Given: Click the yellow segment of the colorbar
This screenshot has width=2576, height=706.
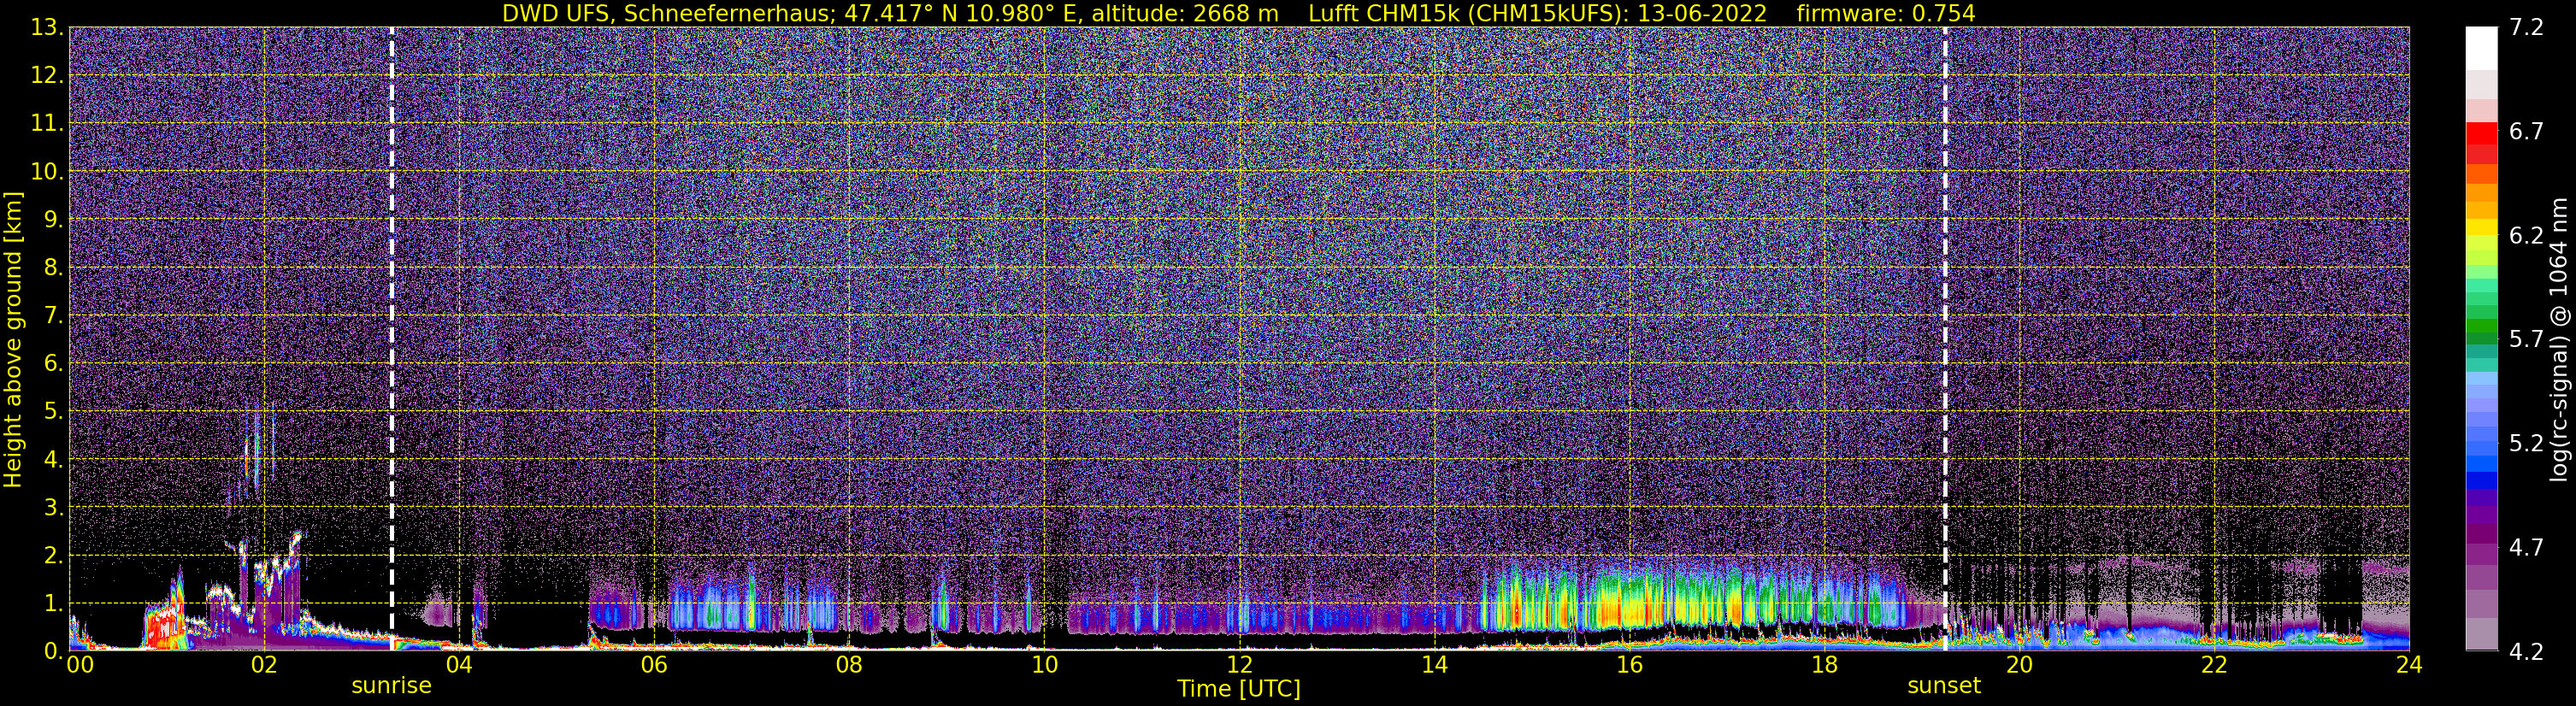Looking at the screenshot, I should coord(2481,227).
